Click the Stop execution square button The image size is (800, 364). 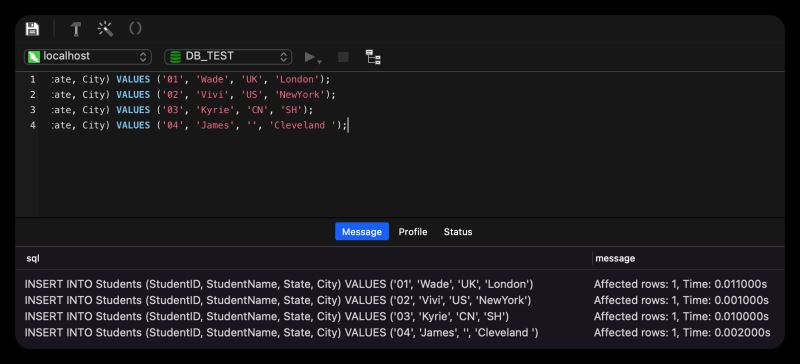tap(343, 57)
